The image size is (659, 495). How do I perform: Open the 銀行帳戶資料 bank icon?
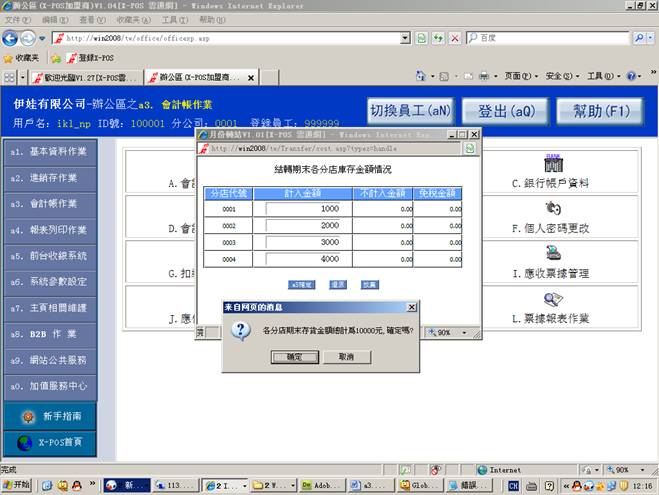552,163
